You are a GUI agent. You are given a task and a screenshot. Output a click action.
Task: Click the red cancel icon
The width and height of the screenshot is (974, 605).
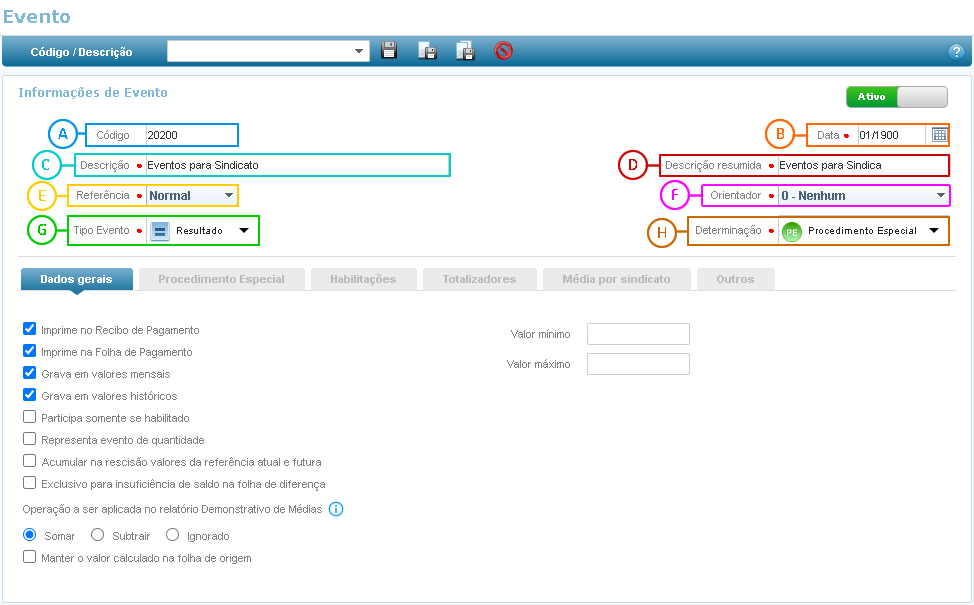pos(504,51)
